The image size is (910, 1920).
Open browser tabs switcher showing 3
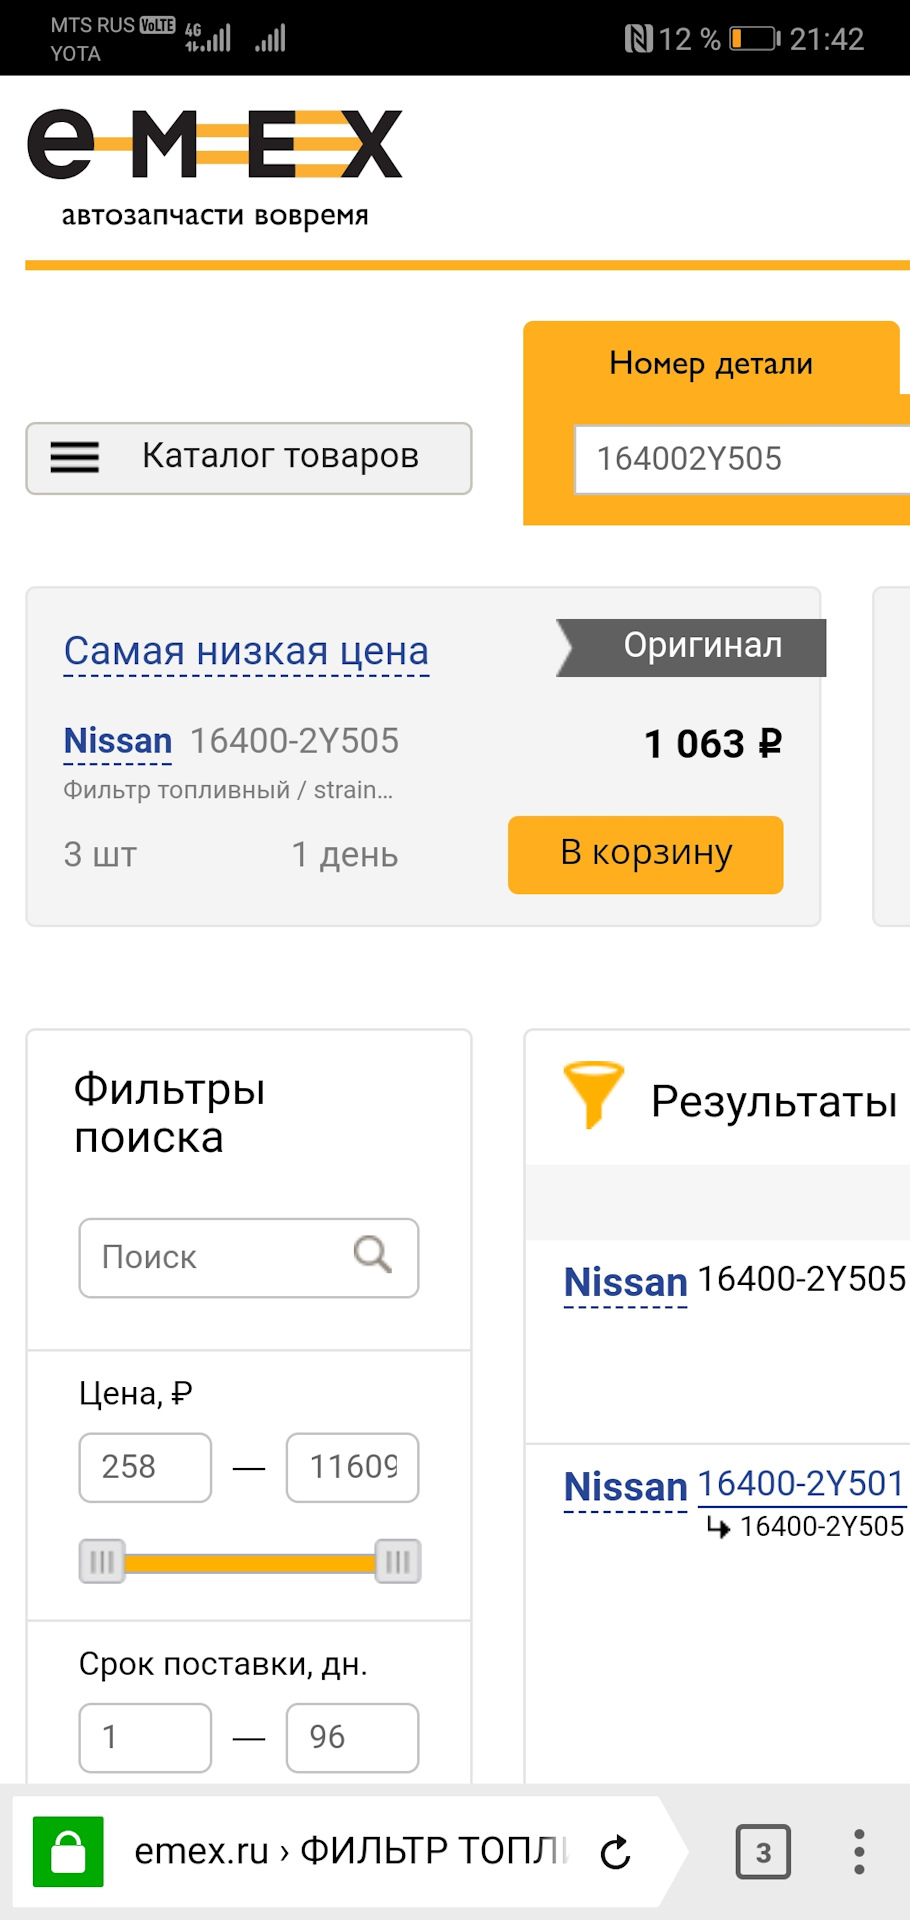pos(763,1852)
